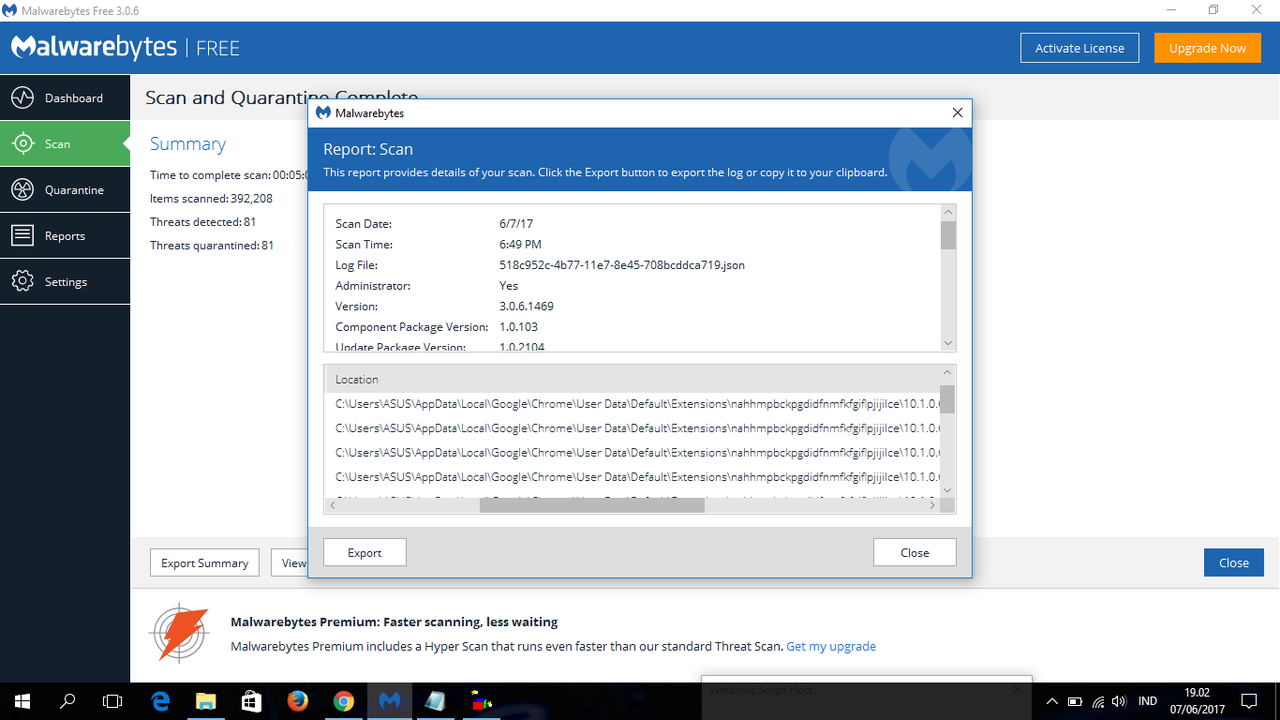This screenshot has width=1280, height=720.
Task: Launch Microsoft Edge from the taskbar
Action: [x=160, y=701]
